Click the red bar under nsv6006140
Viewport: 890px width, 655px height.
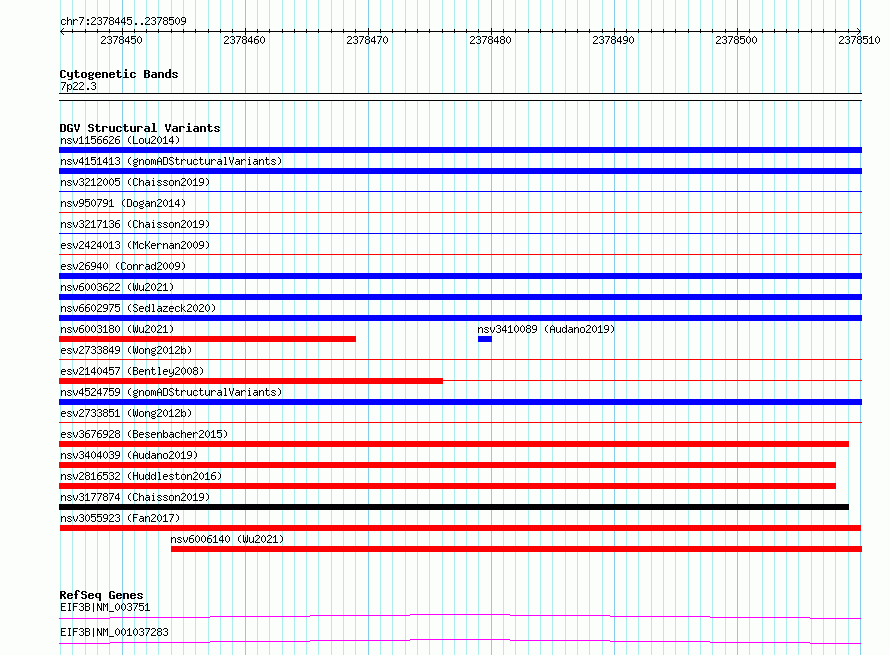[517, 549]
